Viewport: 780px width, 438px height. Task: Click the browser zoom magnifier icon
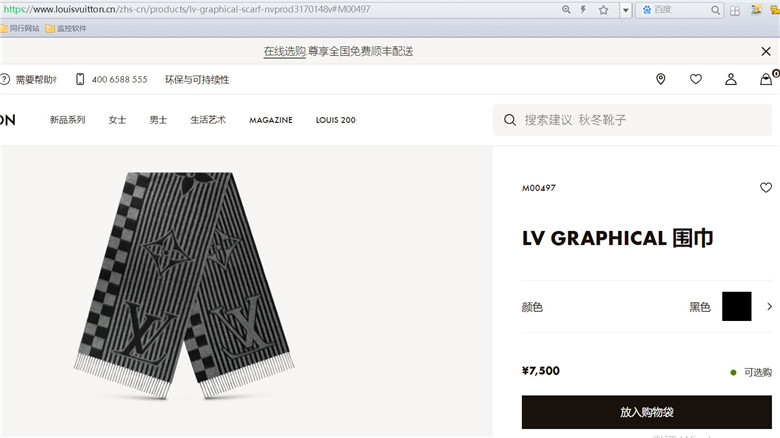(x=566, y=9)
